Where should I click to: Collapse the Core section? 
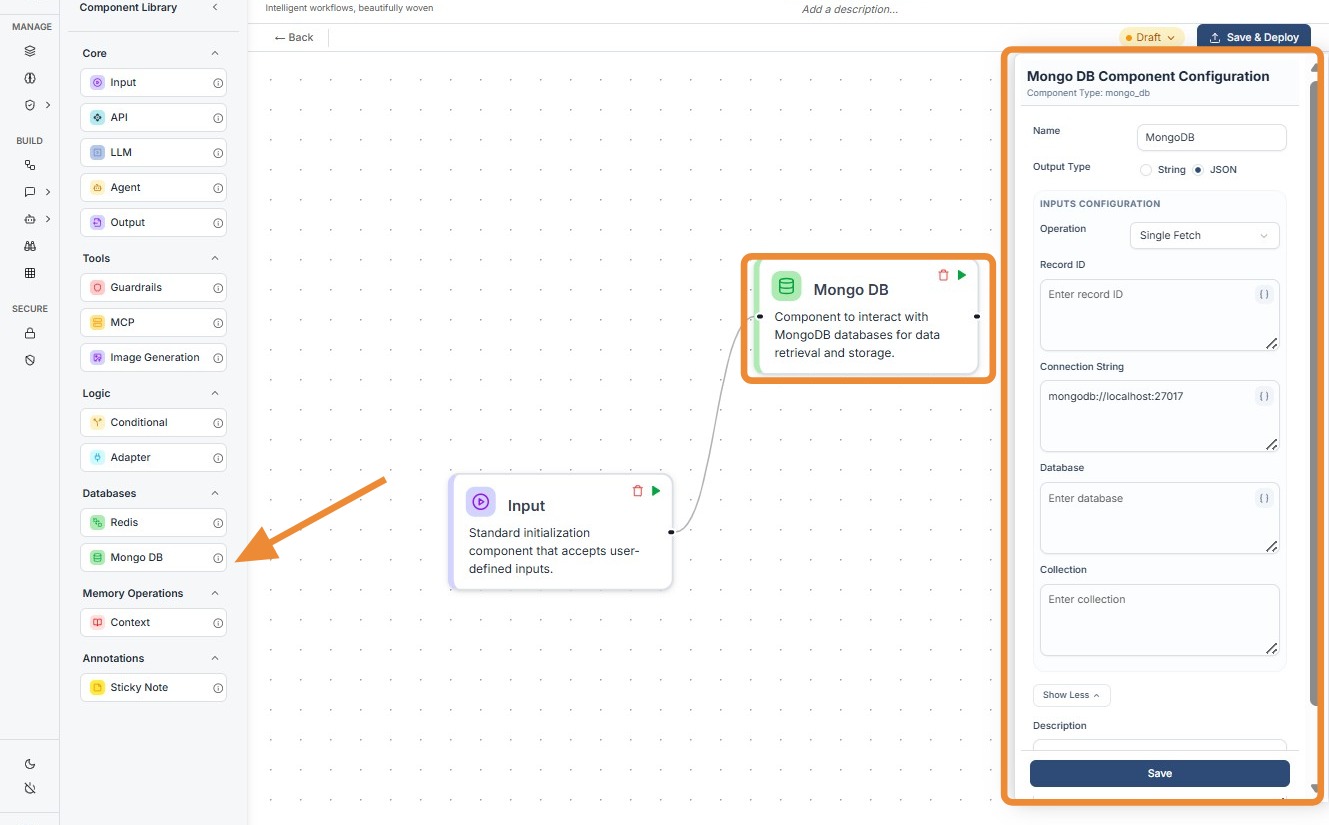pyautogui.click(x=215, y=53)
